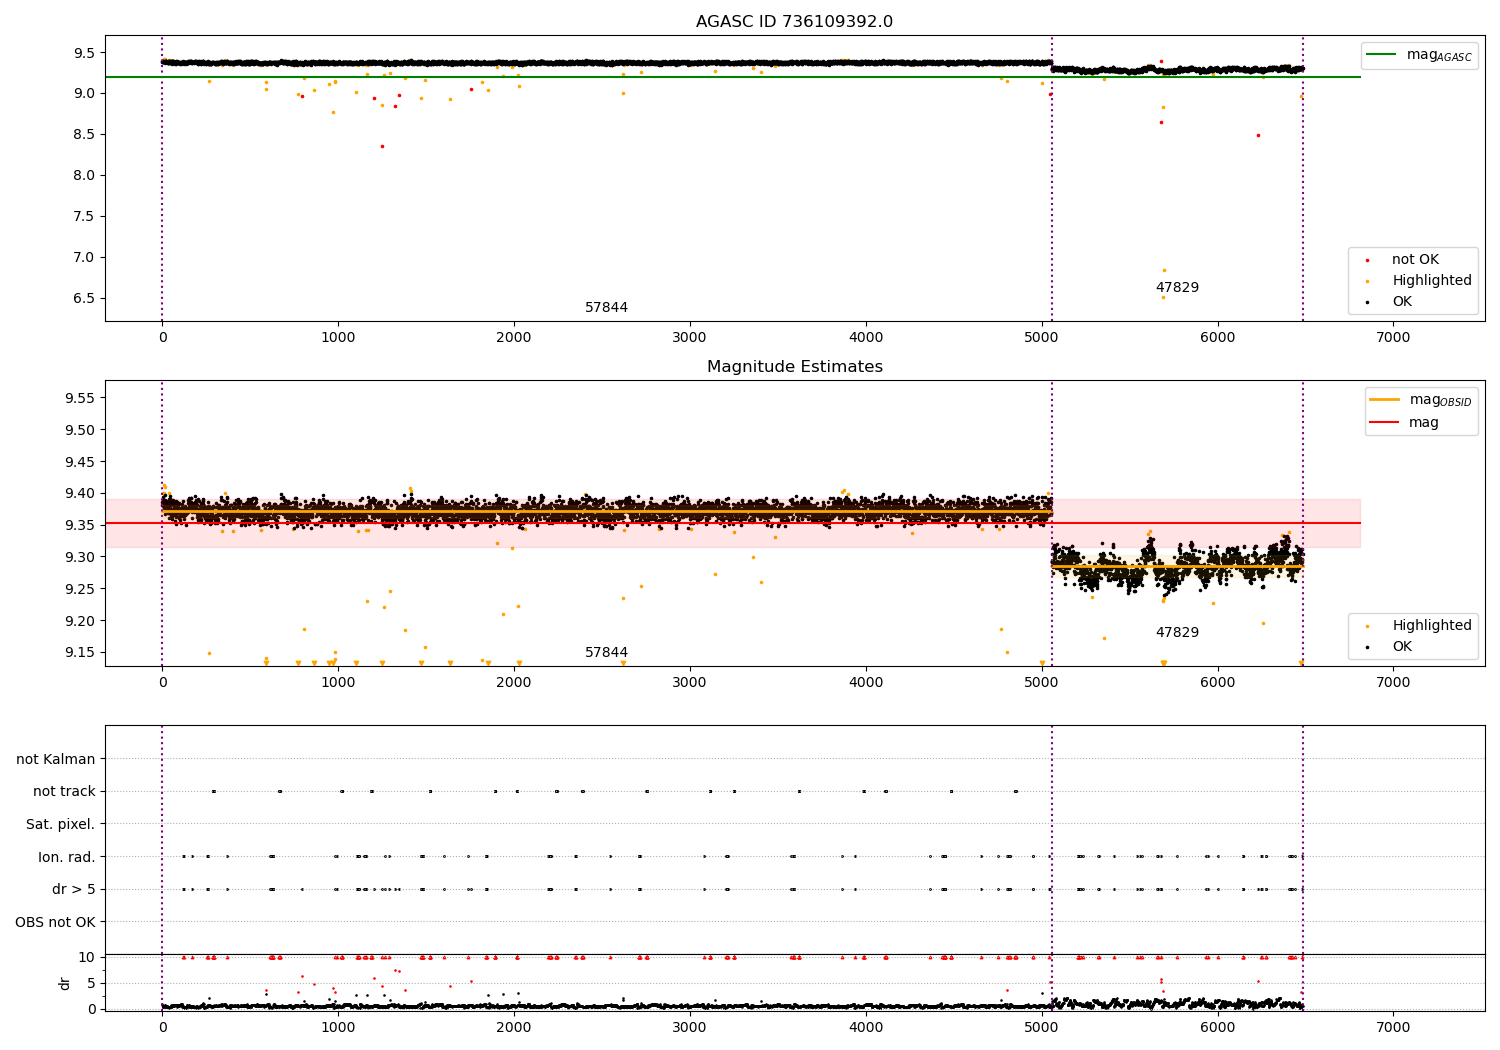This screenshot has height=1050, width=1500.
Task: Click the '5000' x-axis tick under the middle plot
Action: pyautogui.click(x=1041, y=683)
